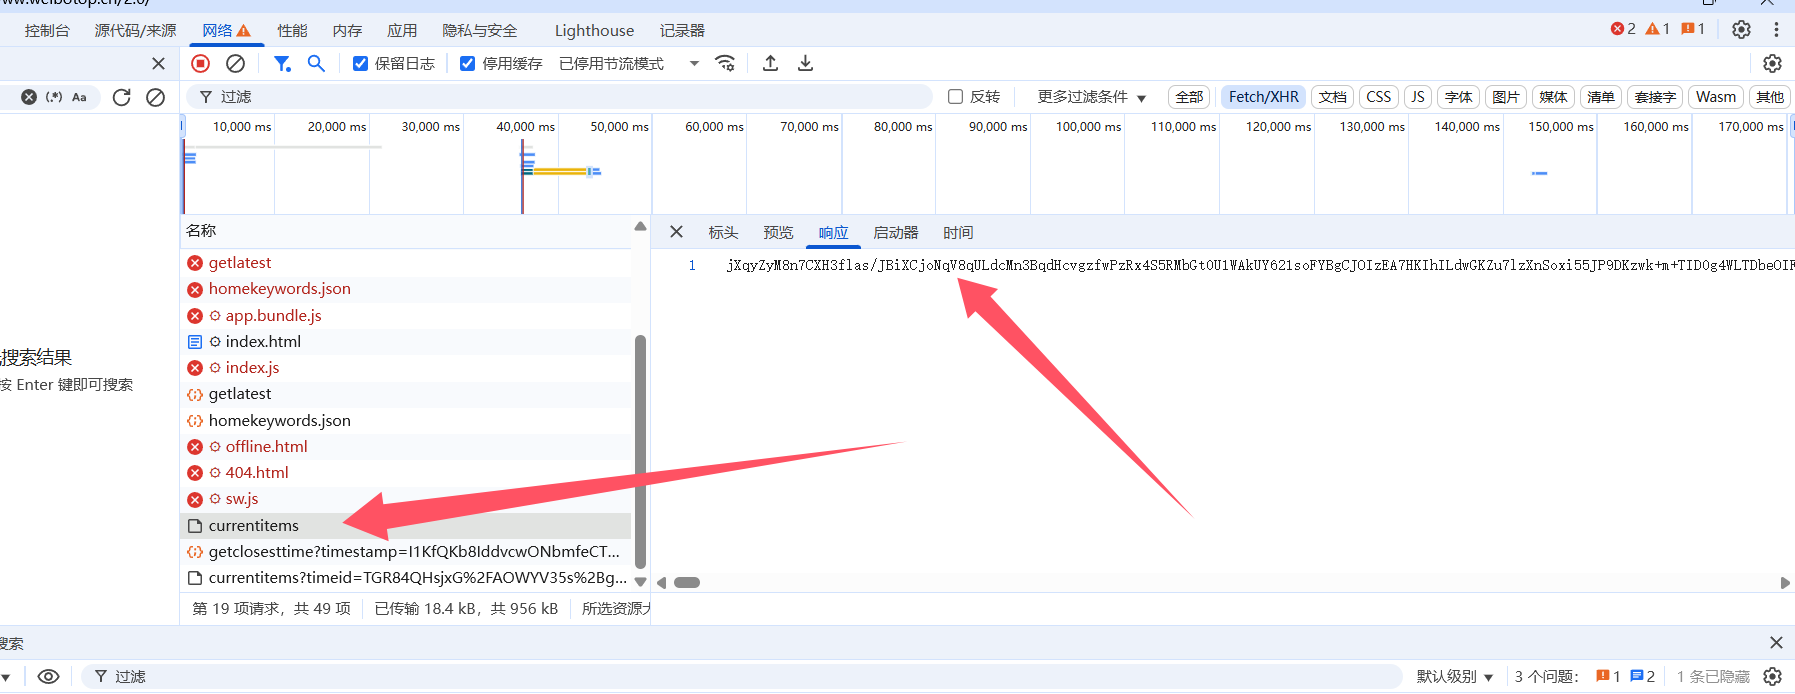Switch to Sources panel tab
The image size is (1795, 694).
(135, 30)
